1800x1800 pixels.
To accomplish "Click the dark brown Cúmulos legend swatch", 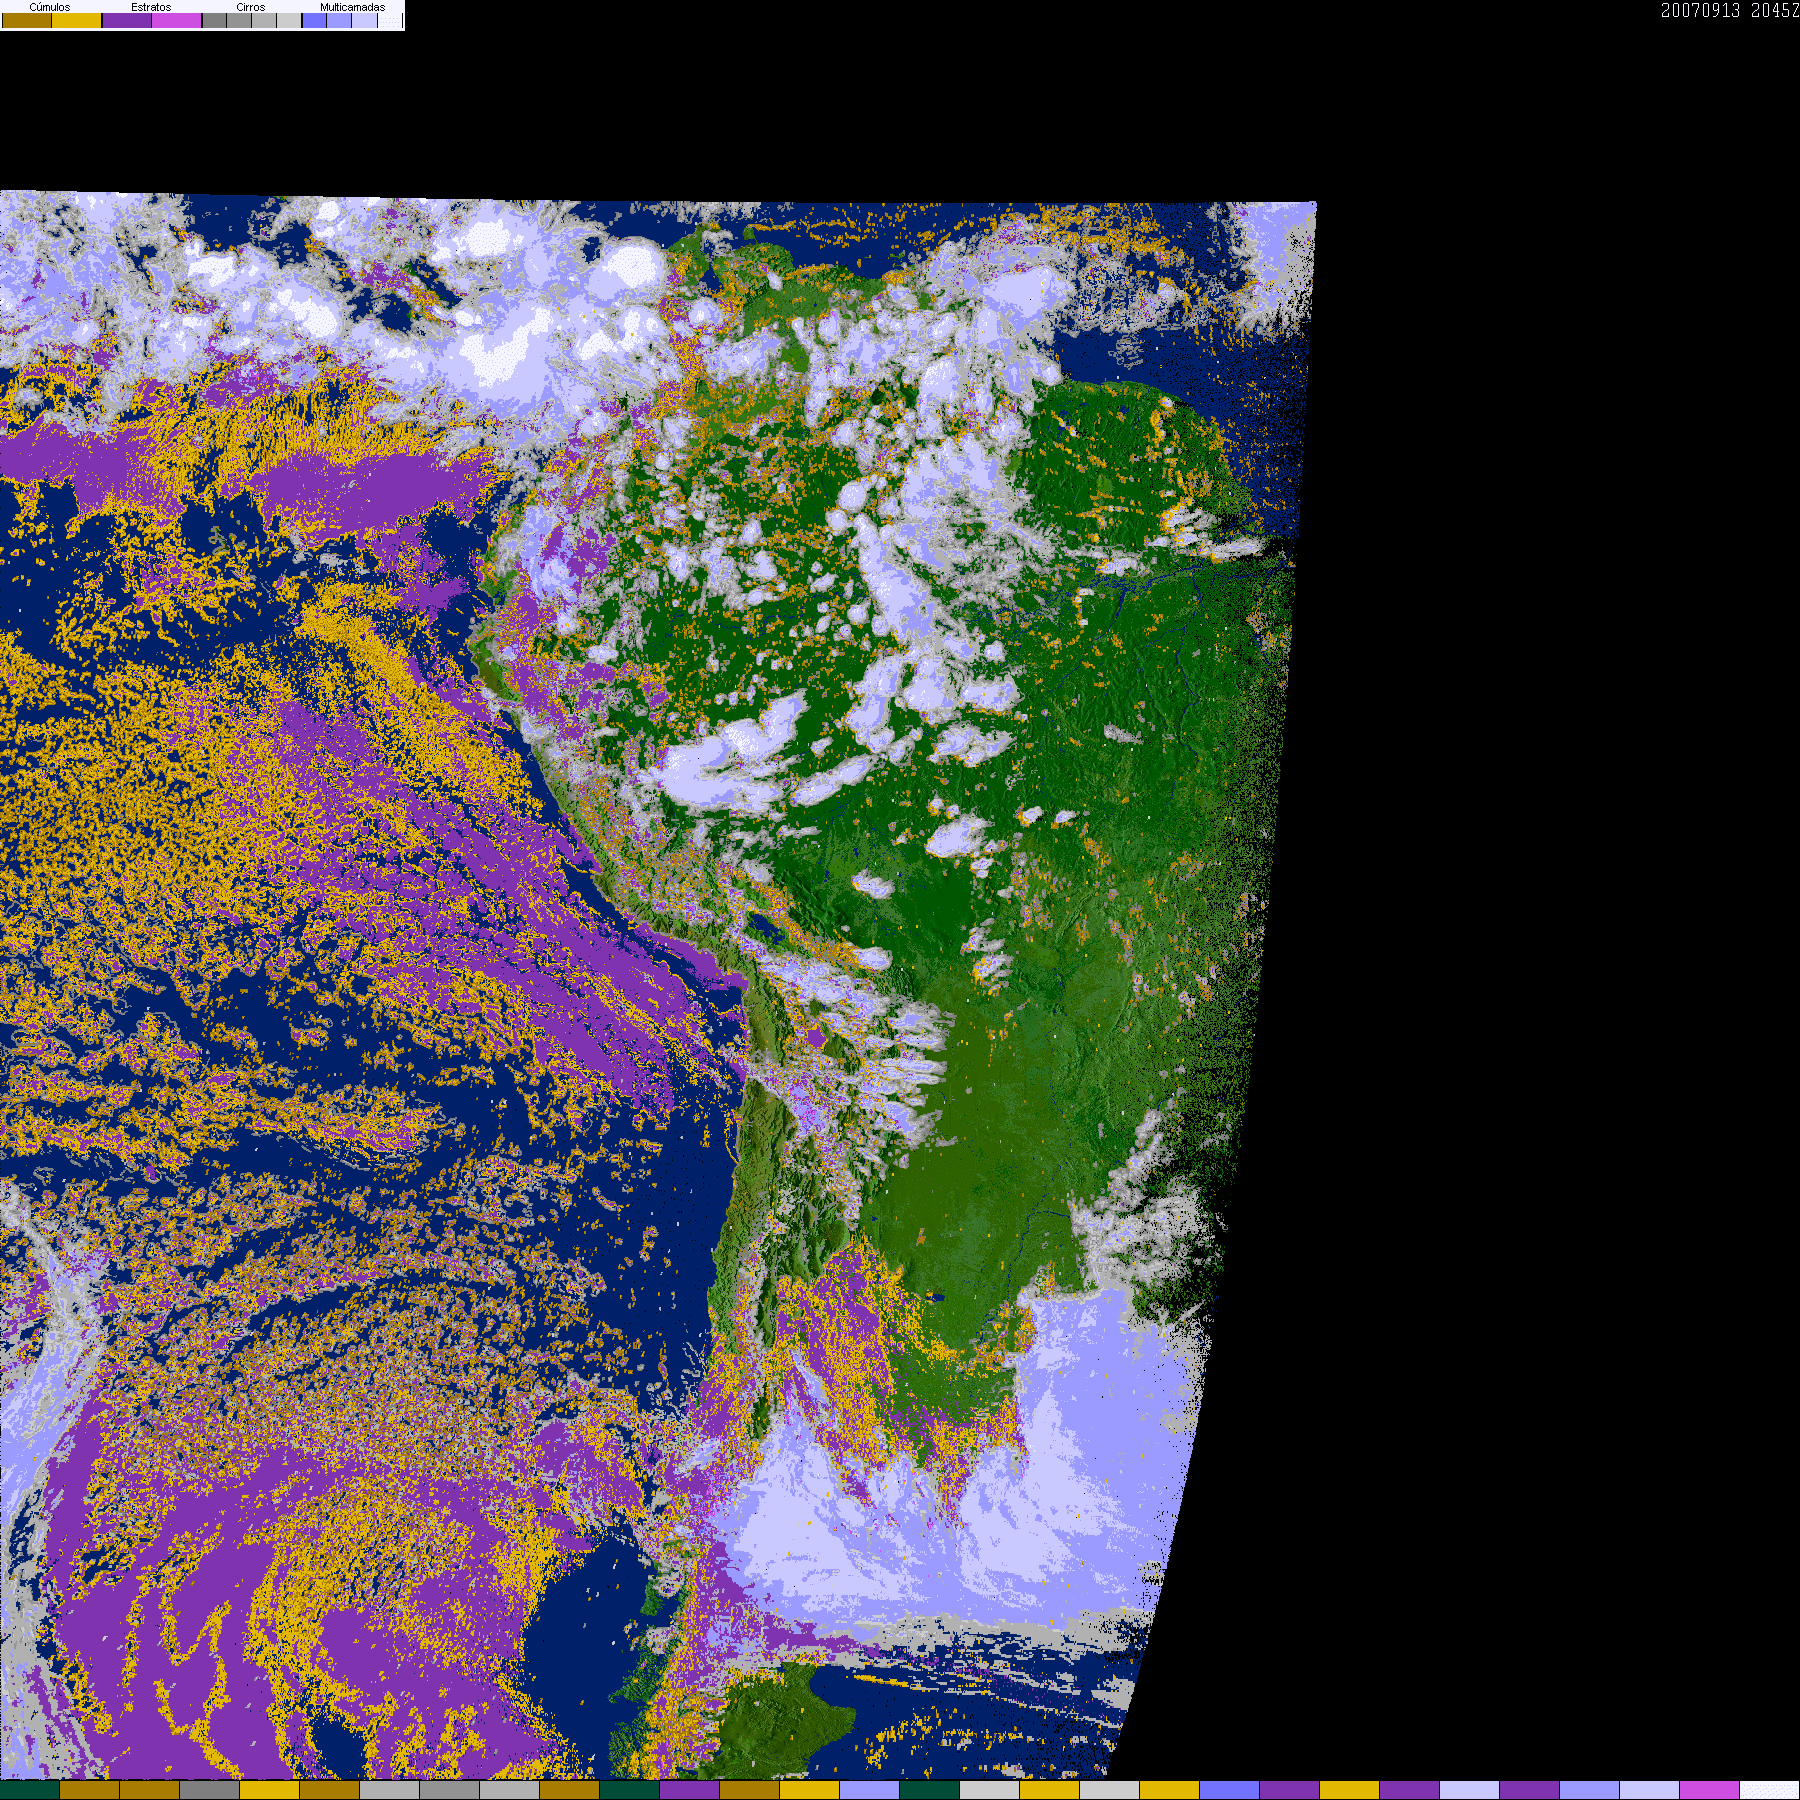I will click(27, 21).
